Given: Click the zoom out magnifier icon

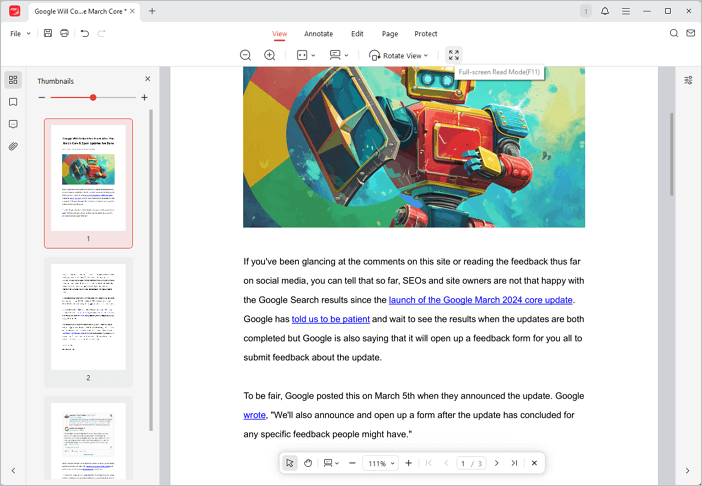Looking at the screenshot, I should click(245, 55).
